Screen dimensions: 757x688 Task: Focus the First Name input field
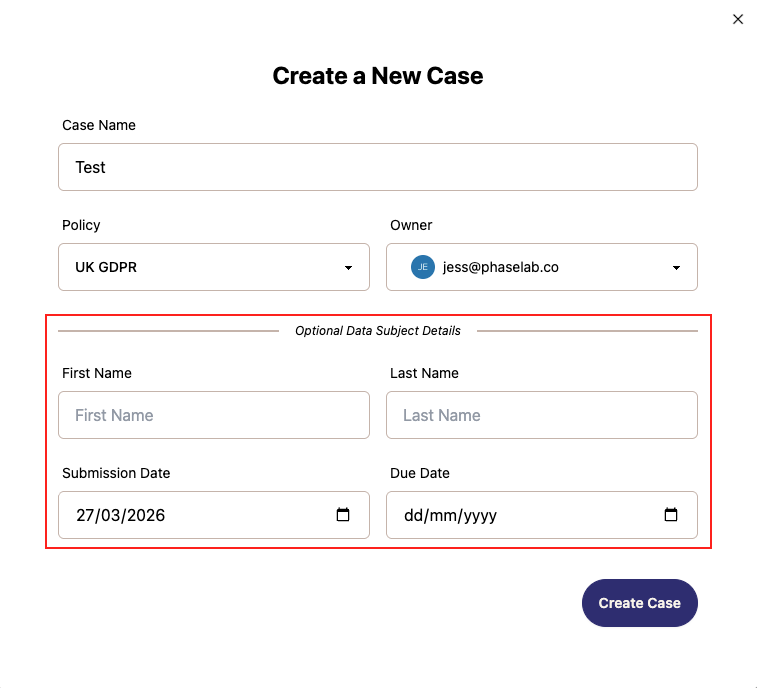[x=214, y=415]
